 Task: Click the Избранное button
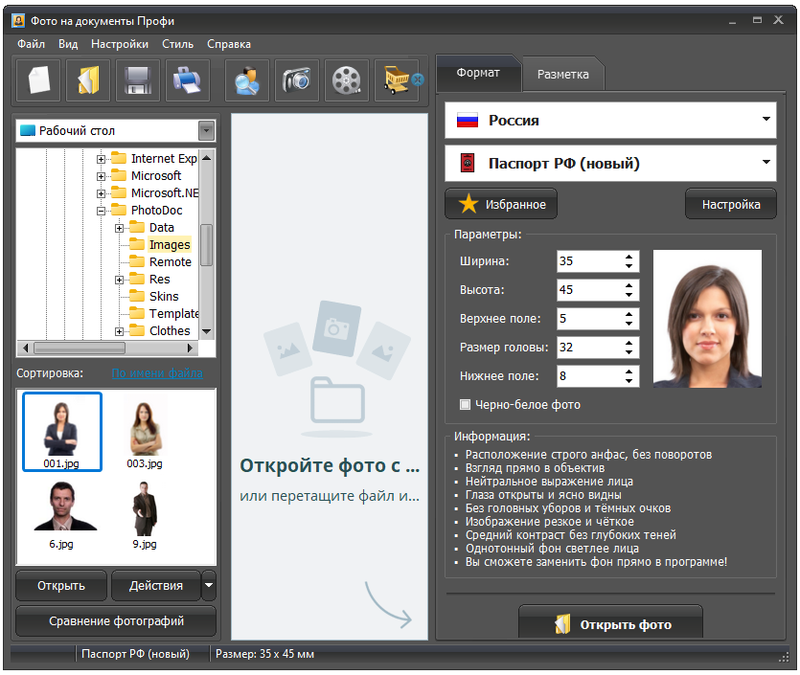pos(501,204)
